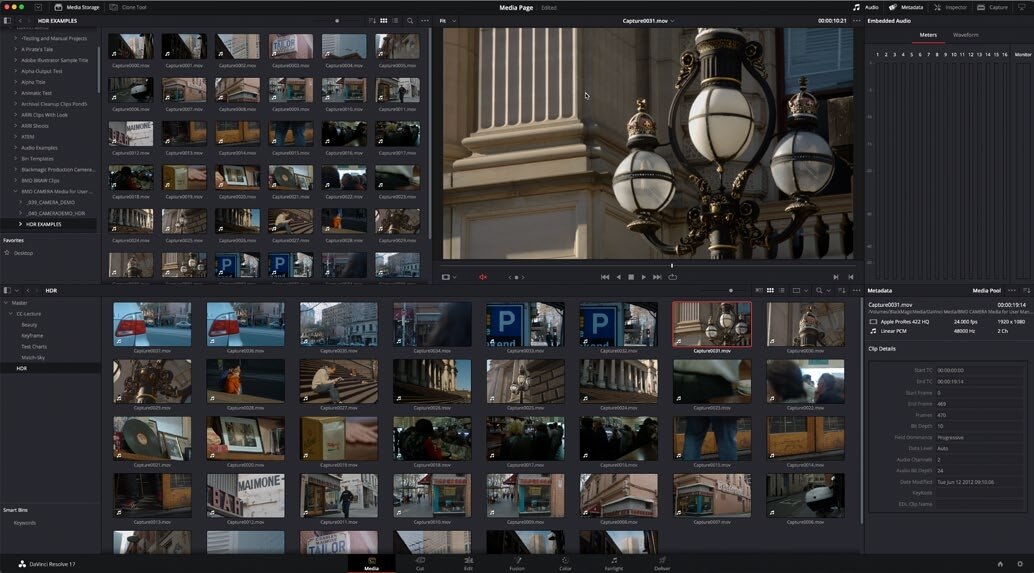Screen dimensions: 1034x573
Task: Switch media pool to metadata view
Action: coord(759,291)
